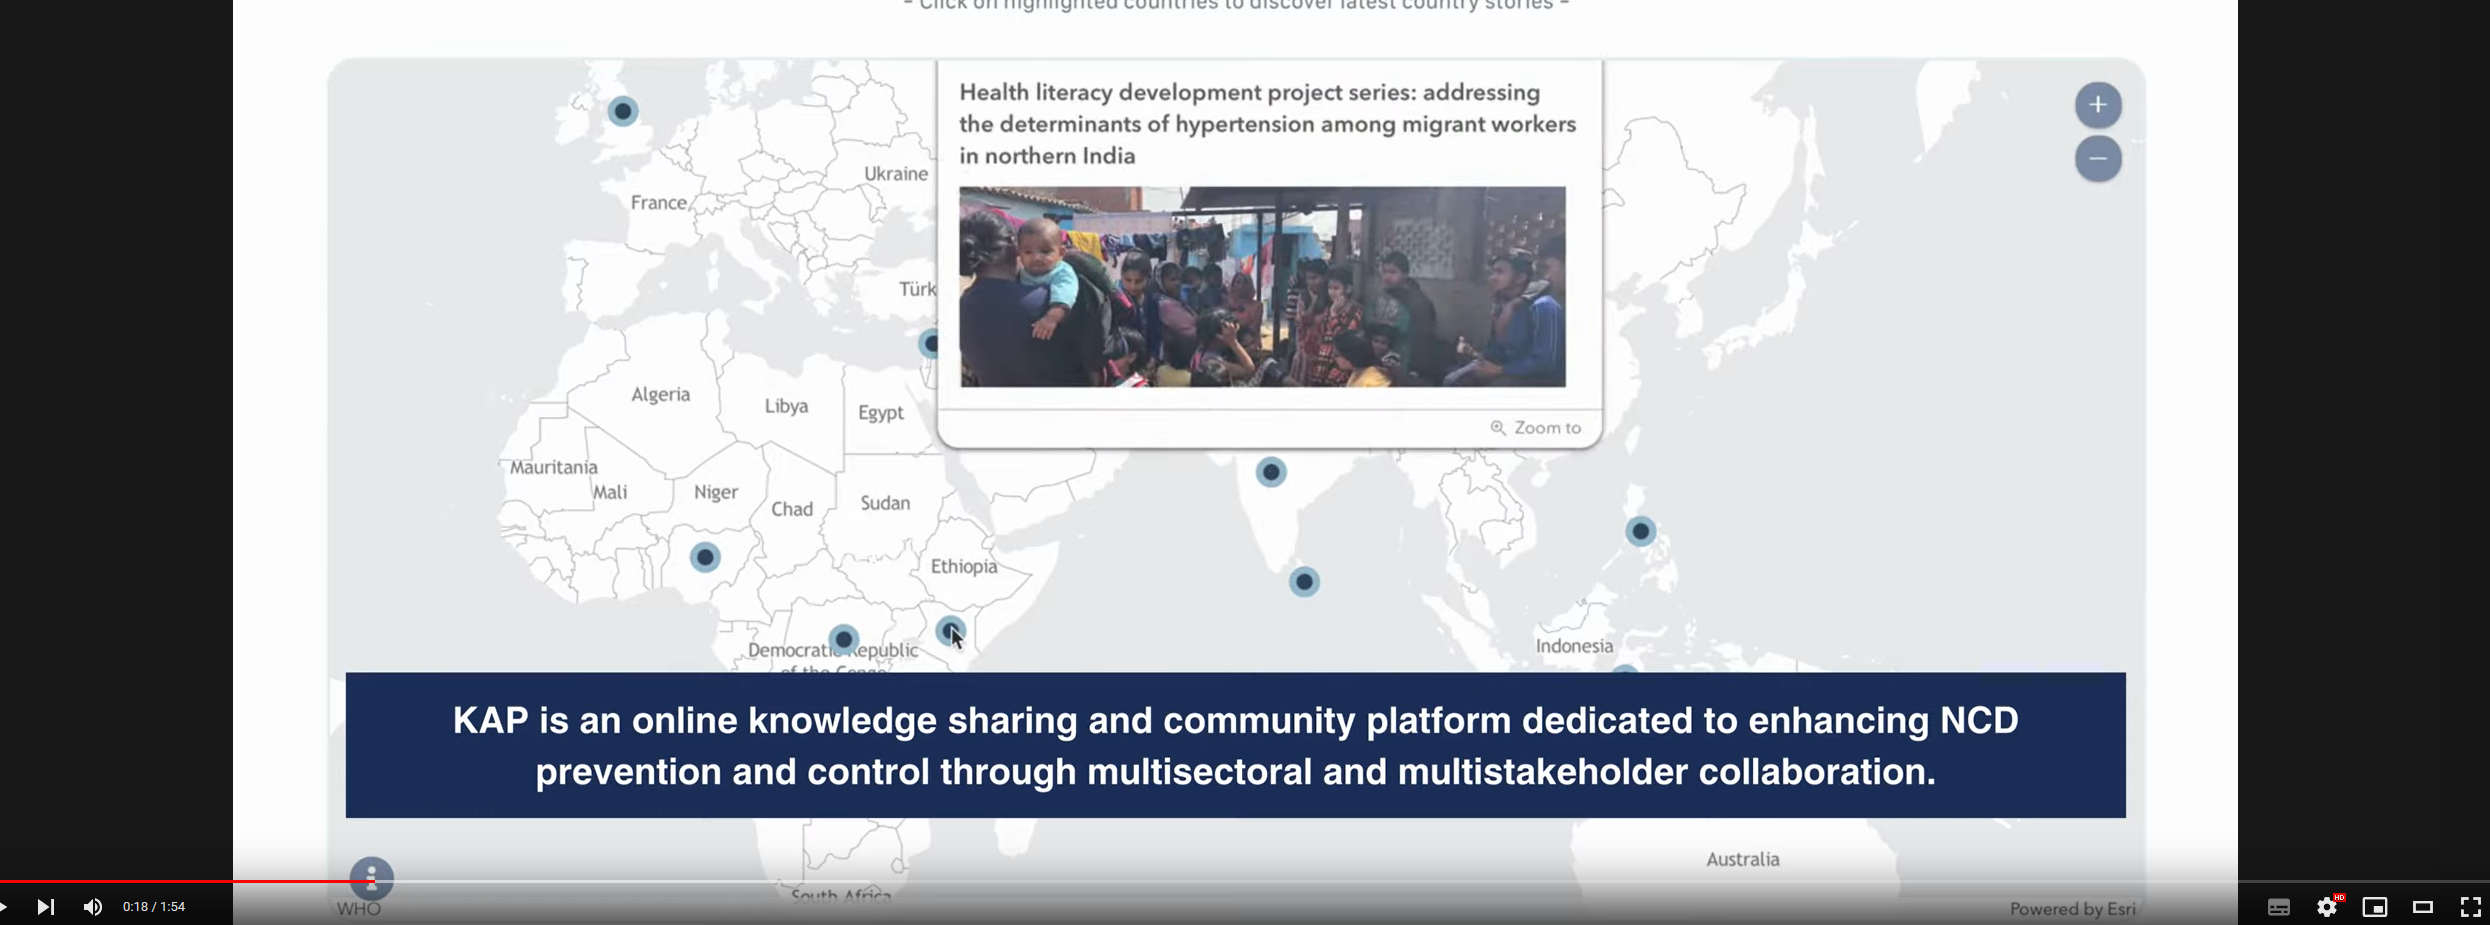Click the map zoom out minus button
Viewport: 2490px width, 925px height.
2098,159
